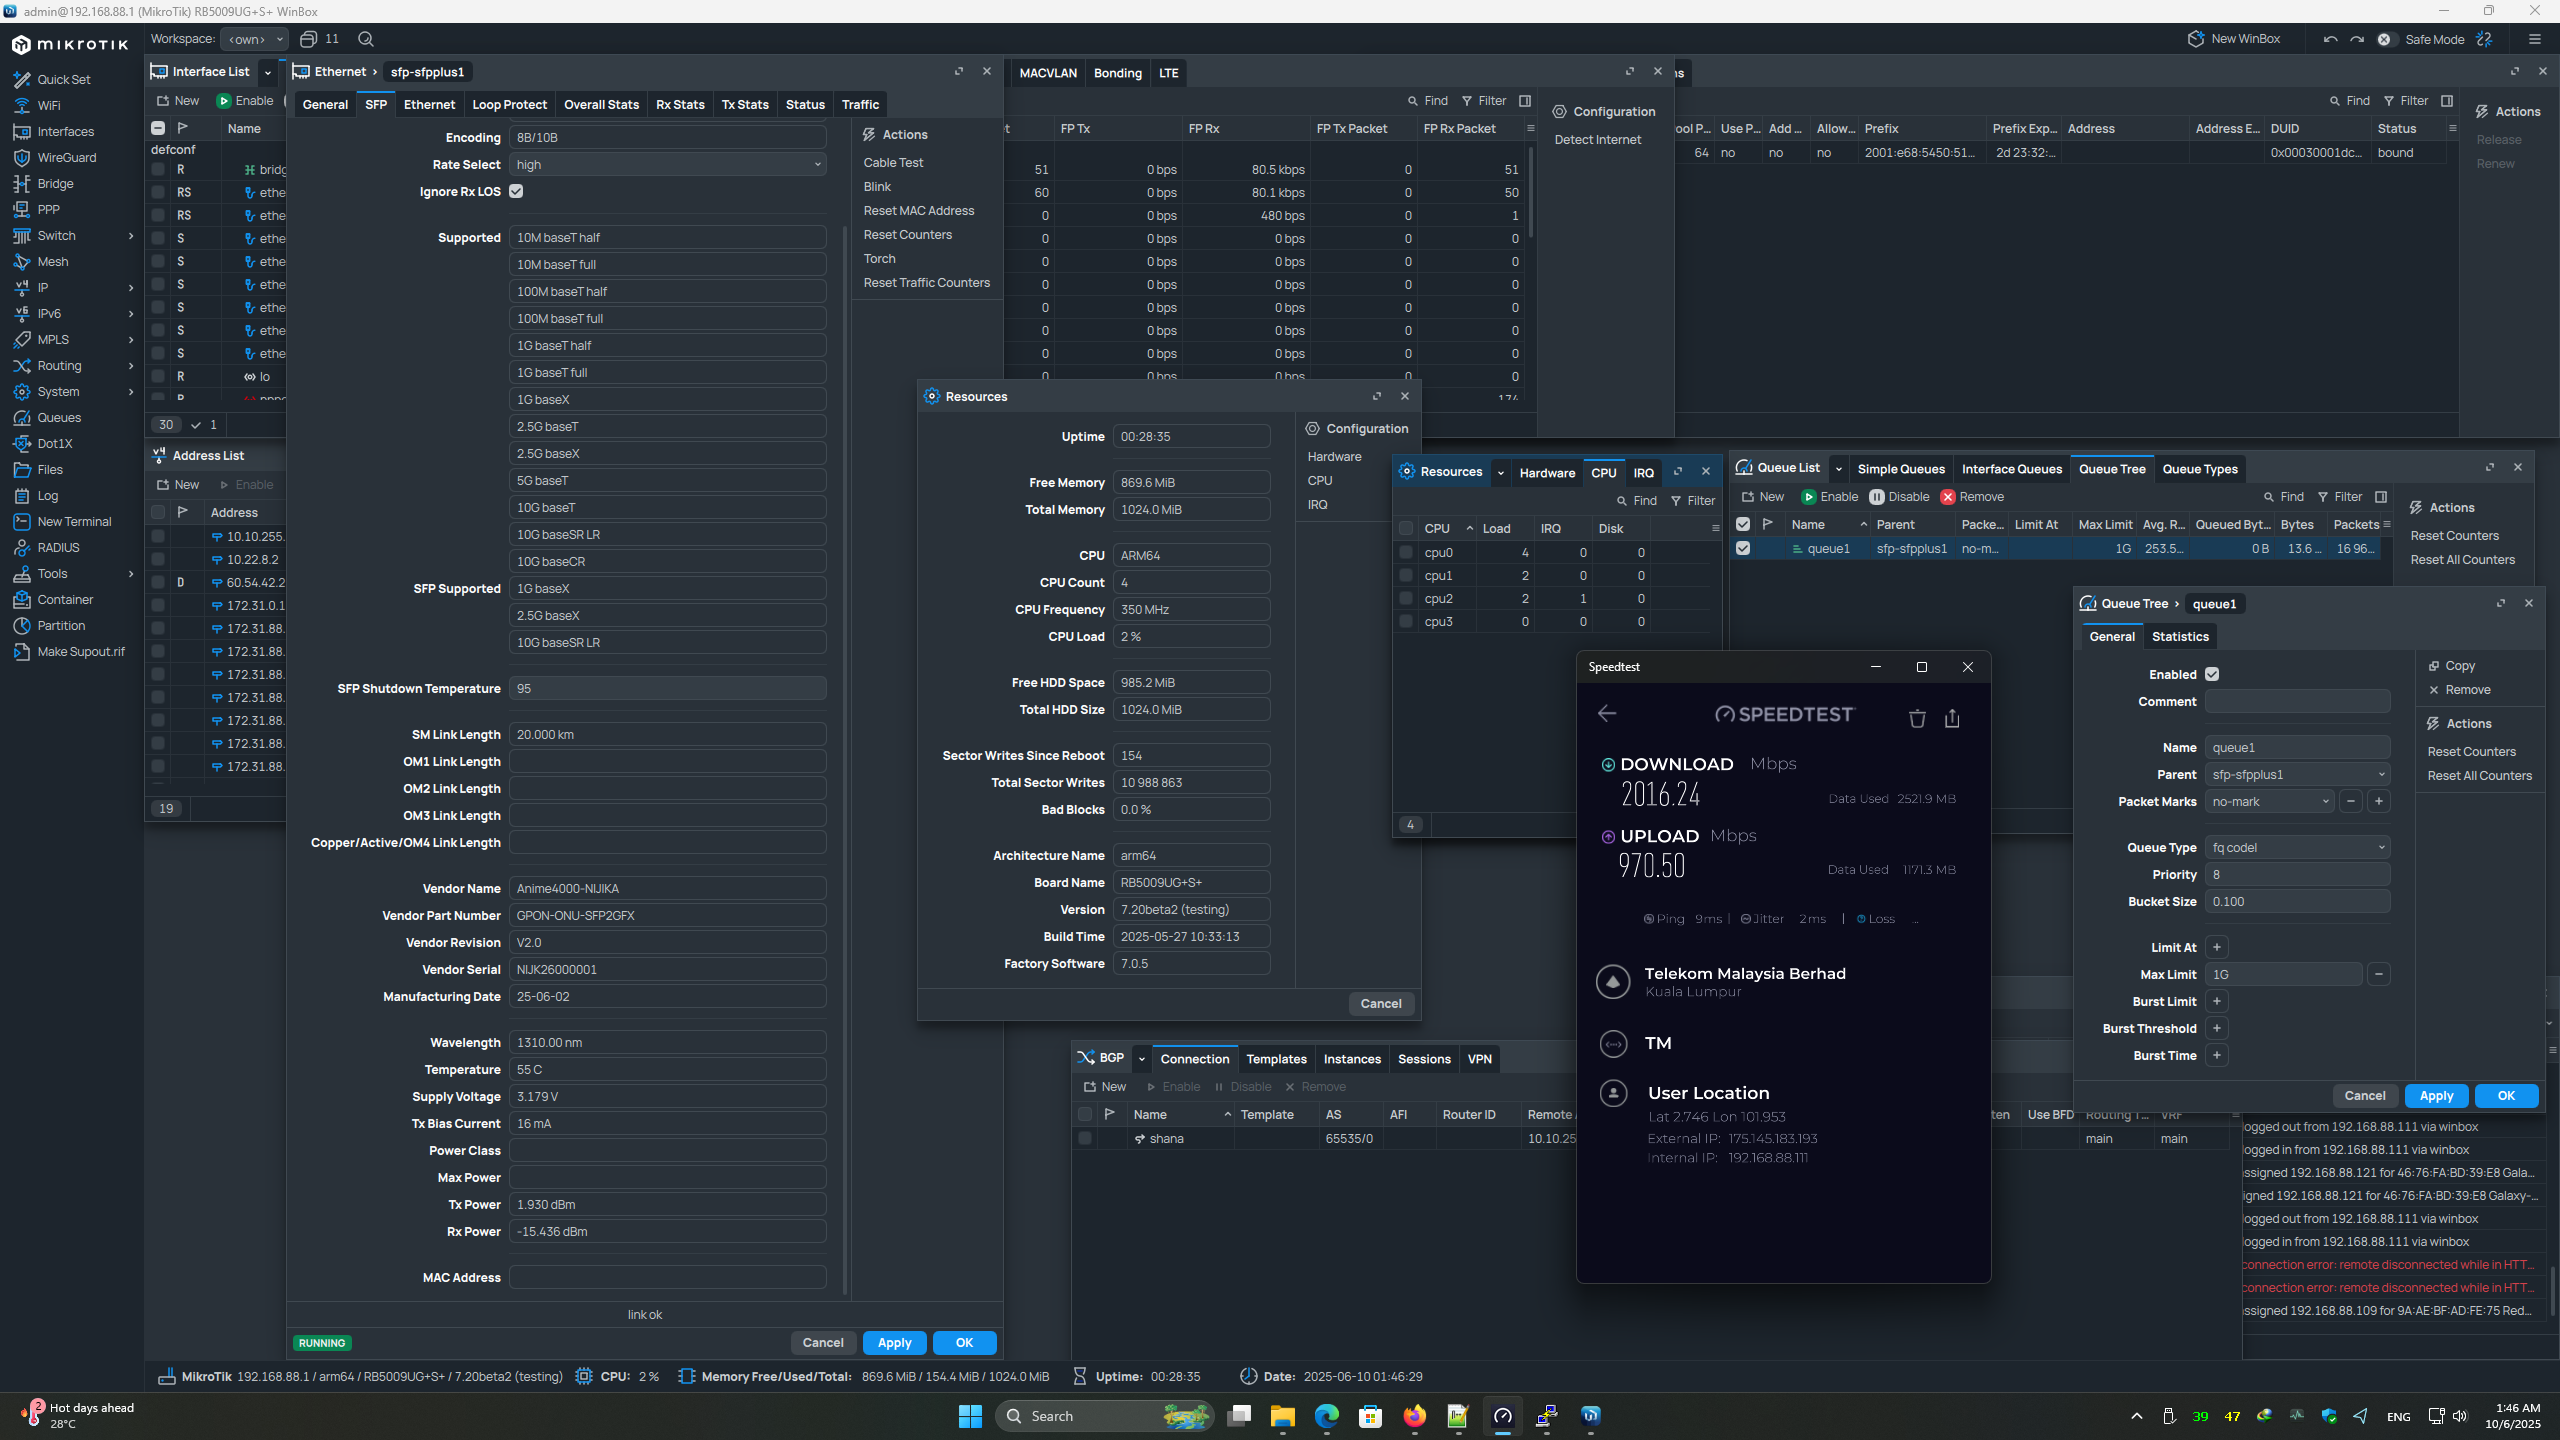Click the redo arrow in the top bar
The image size is (2560, 1440).
tap(2357, 39)
